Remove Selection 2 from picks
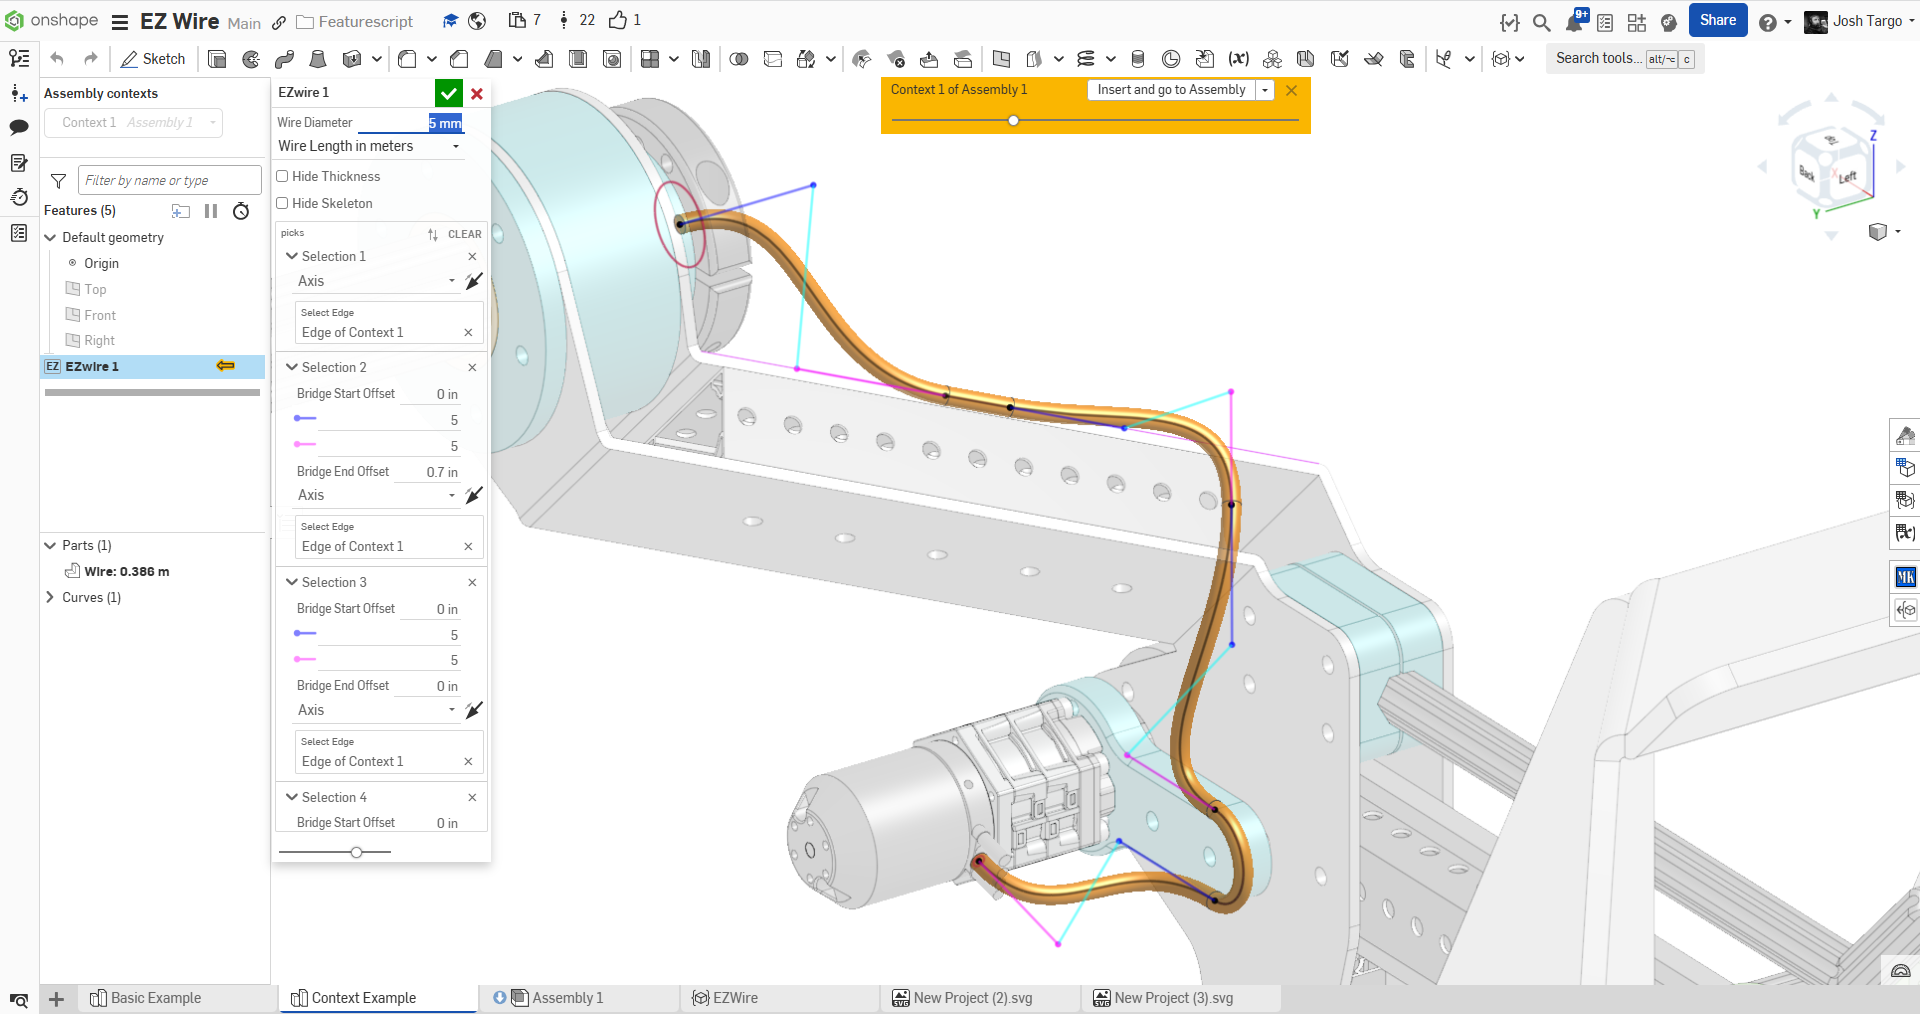Viewport: 1920px width, 1014px height. click(472, 368)
